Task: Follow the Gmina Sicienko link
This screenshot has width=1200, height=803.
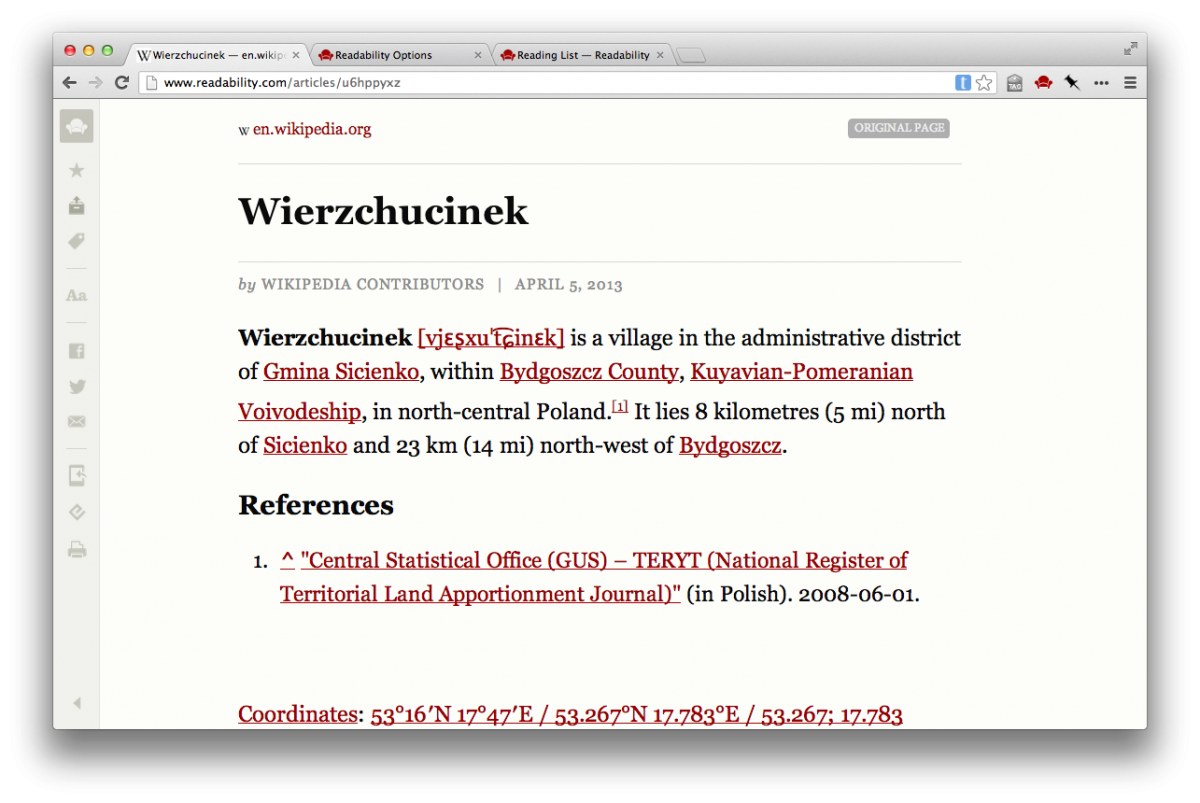Action: 340,372
